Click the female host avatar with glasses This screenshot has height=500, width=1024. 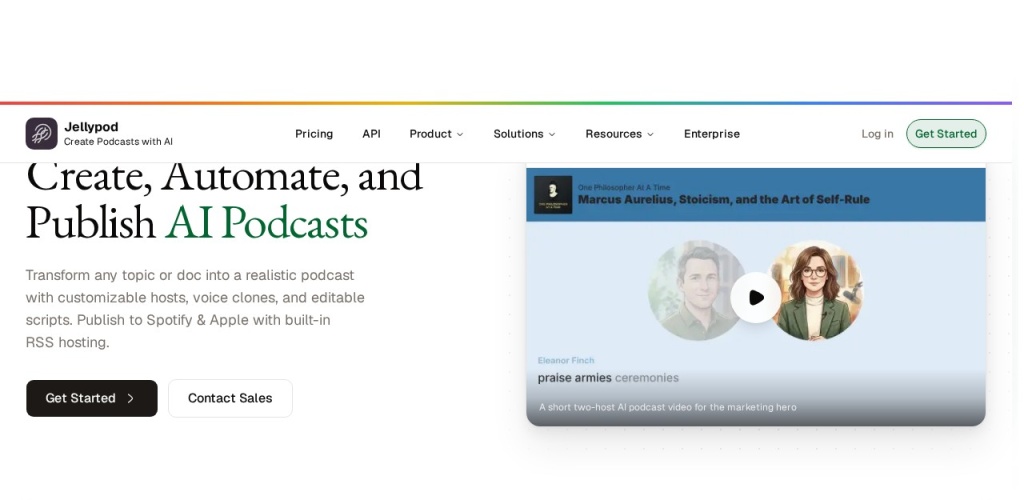tap(815, 290)
